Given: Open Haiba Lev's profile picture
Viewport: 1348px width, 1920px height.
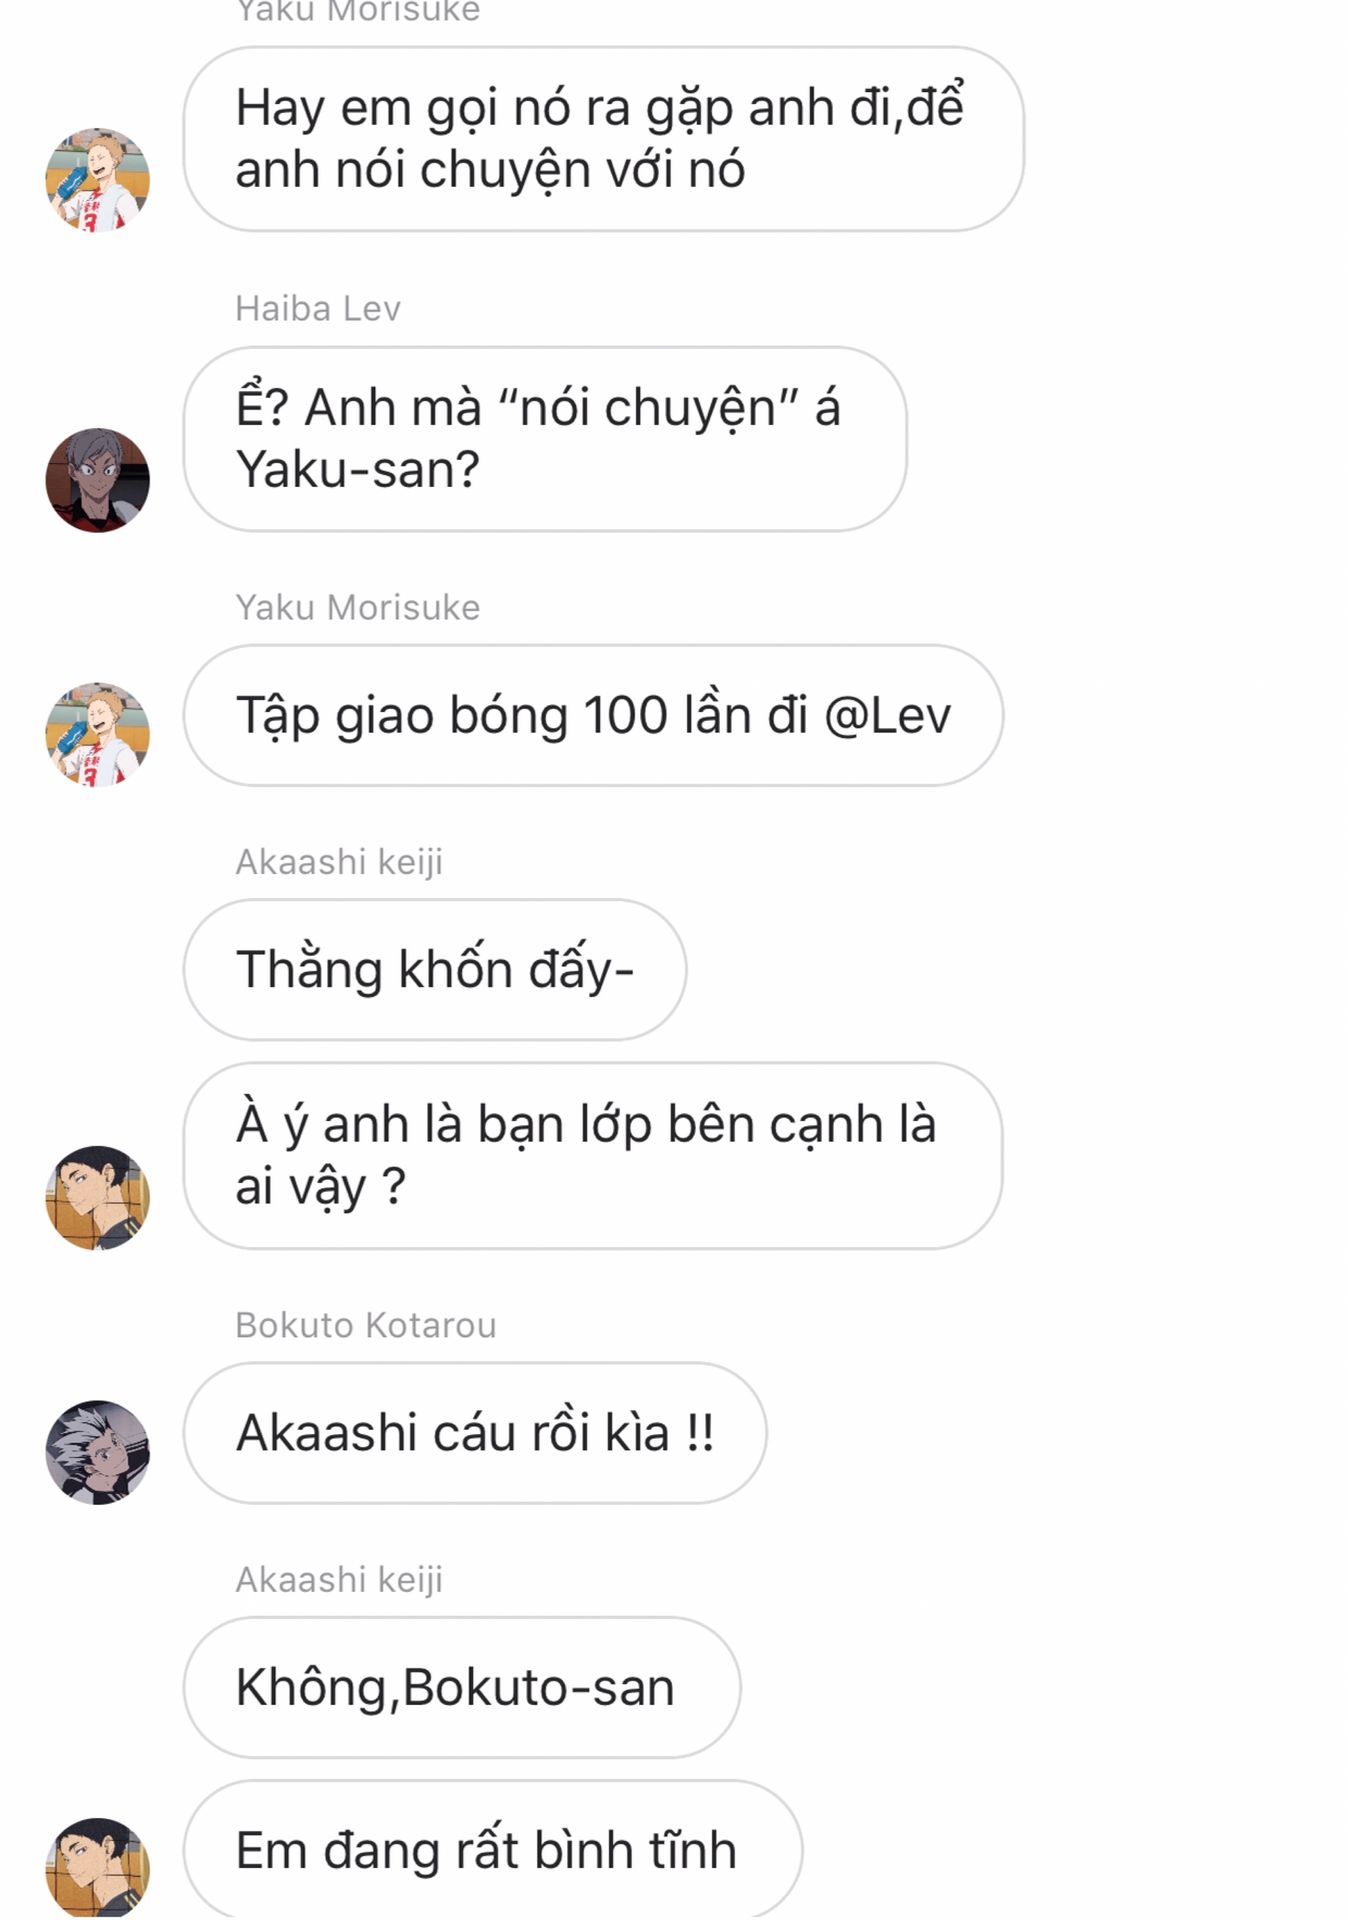Looking at the screenshot, I should pos(98,480).
